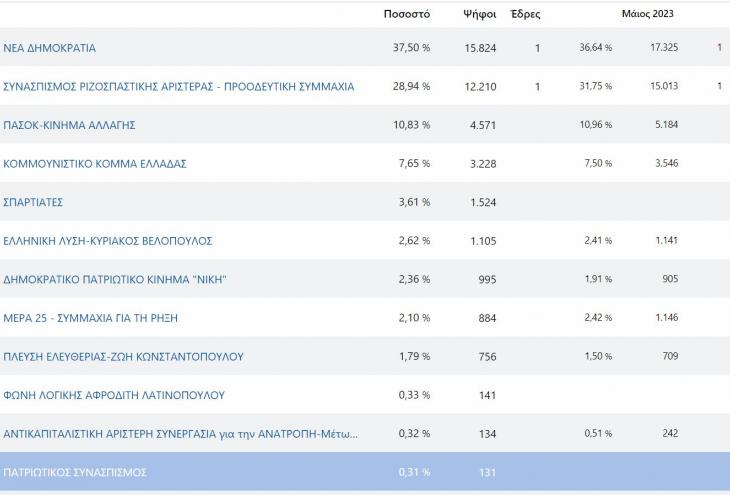The width and height of the screenshot is (730, 495).
Task: Click the 756 votes value
Action: 487,357
